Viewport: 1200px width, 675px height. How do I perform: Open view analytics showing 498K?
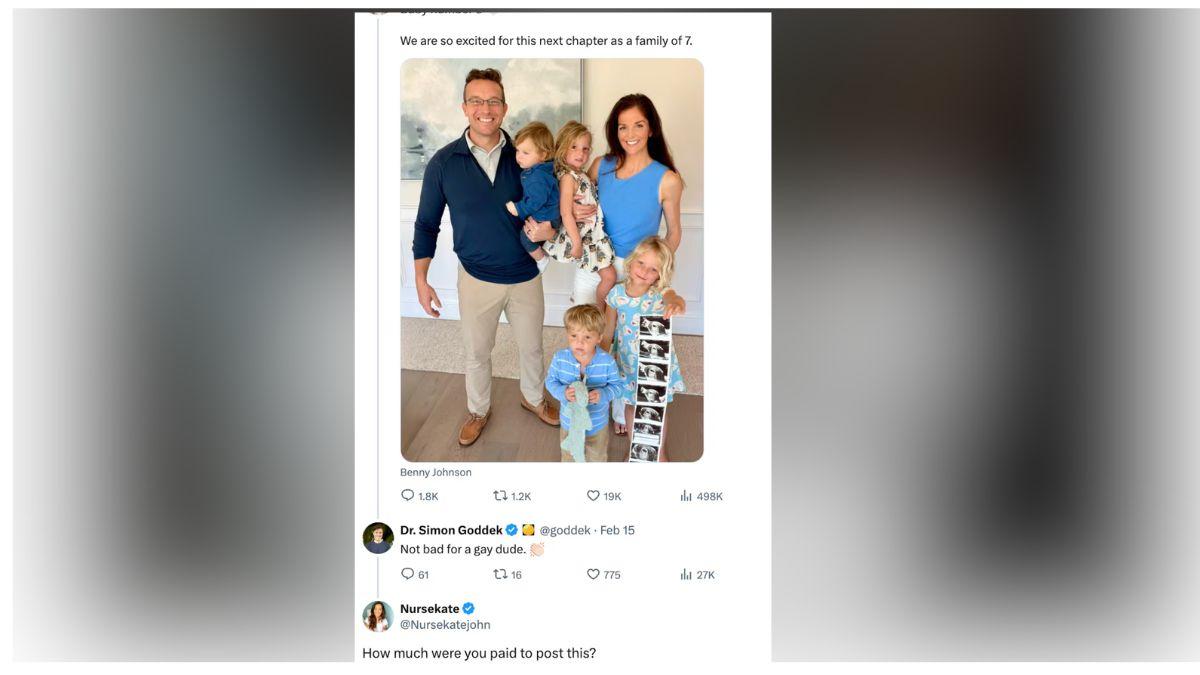(x=686, y=496)
